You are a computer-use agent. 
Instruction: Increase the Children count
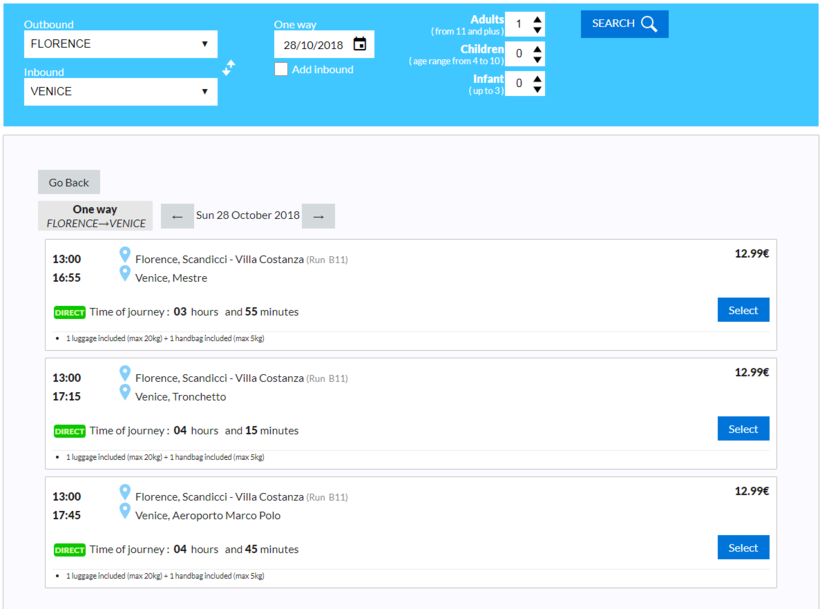click(x=538, y=48)
